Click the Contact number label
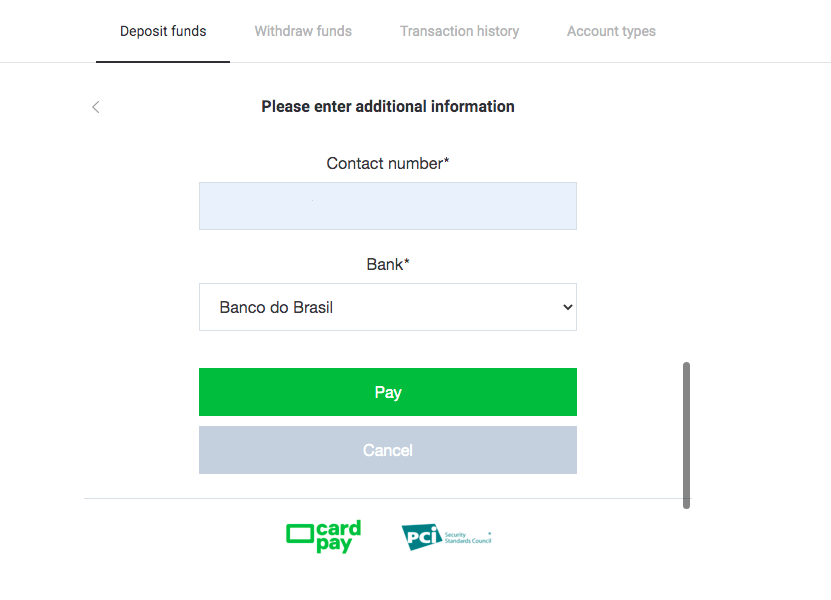This screenshot has height=600, width=831. pos(388,163)
